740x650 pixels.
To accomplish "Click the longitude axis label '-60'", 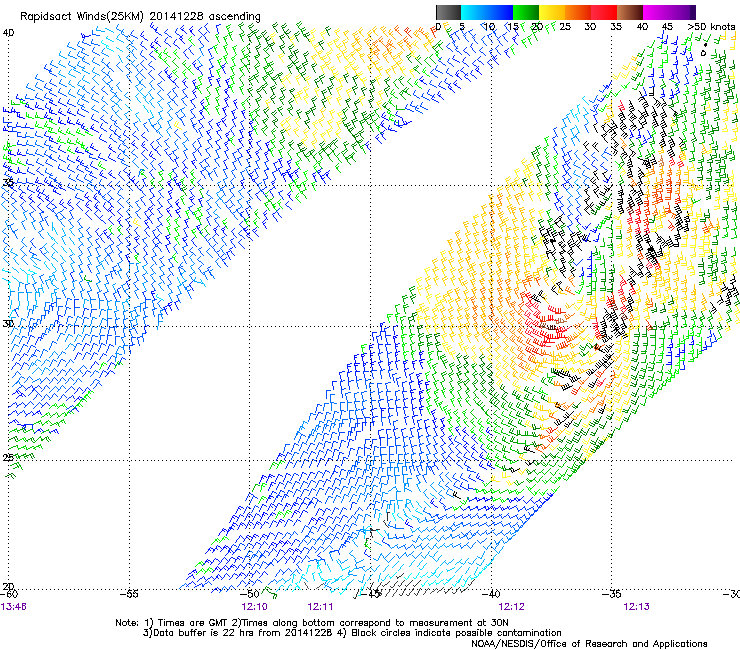I will [9, 594].
